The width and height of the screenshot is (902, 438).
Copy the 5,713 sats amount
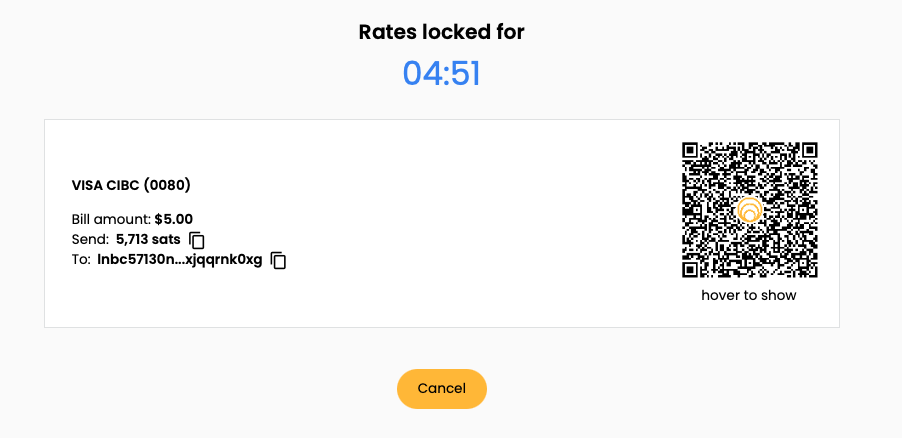tap(197, 240)
